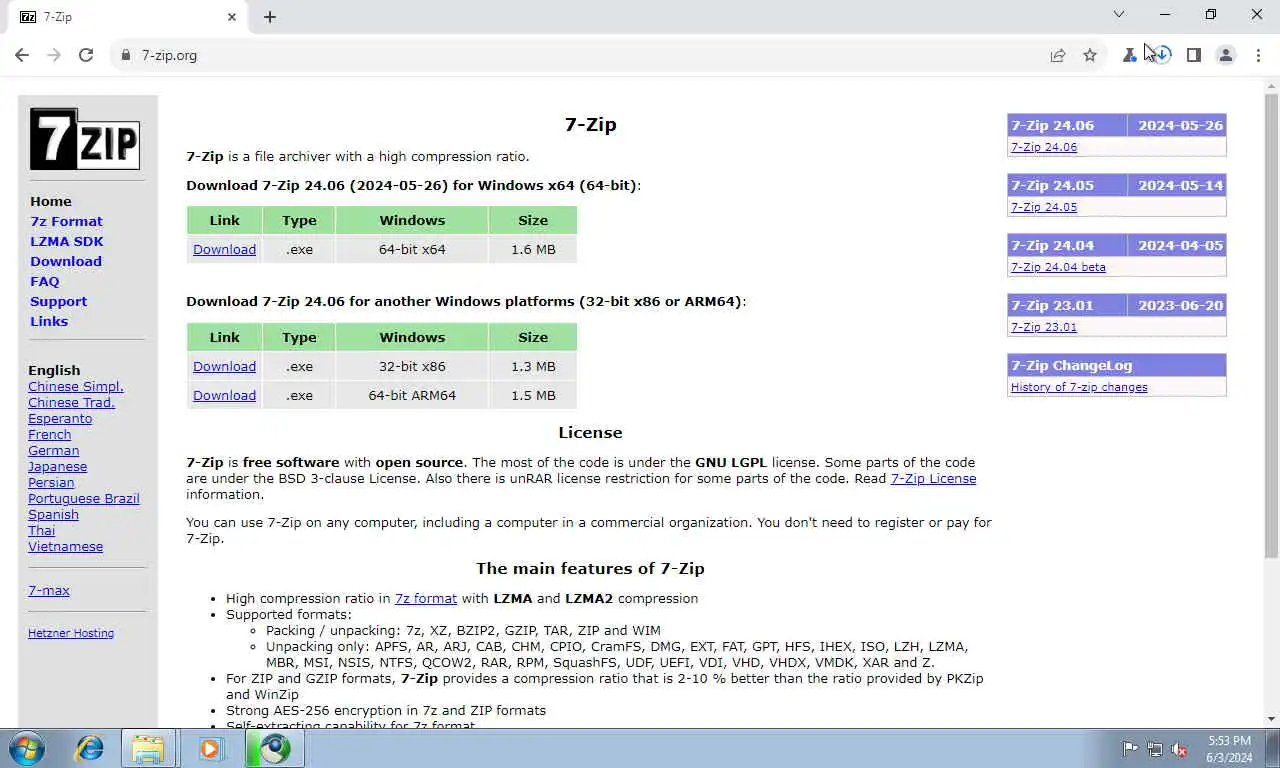
Task: Switch language to Chinese Simpl.
Action: [76, 386]
